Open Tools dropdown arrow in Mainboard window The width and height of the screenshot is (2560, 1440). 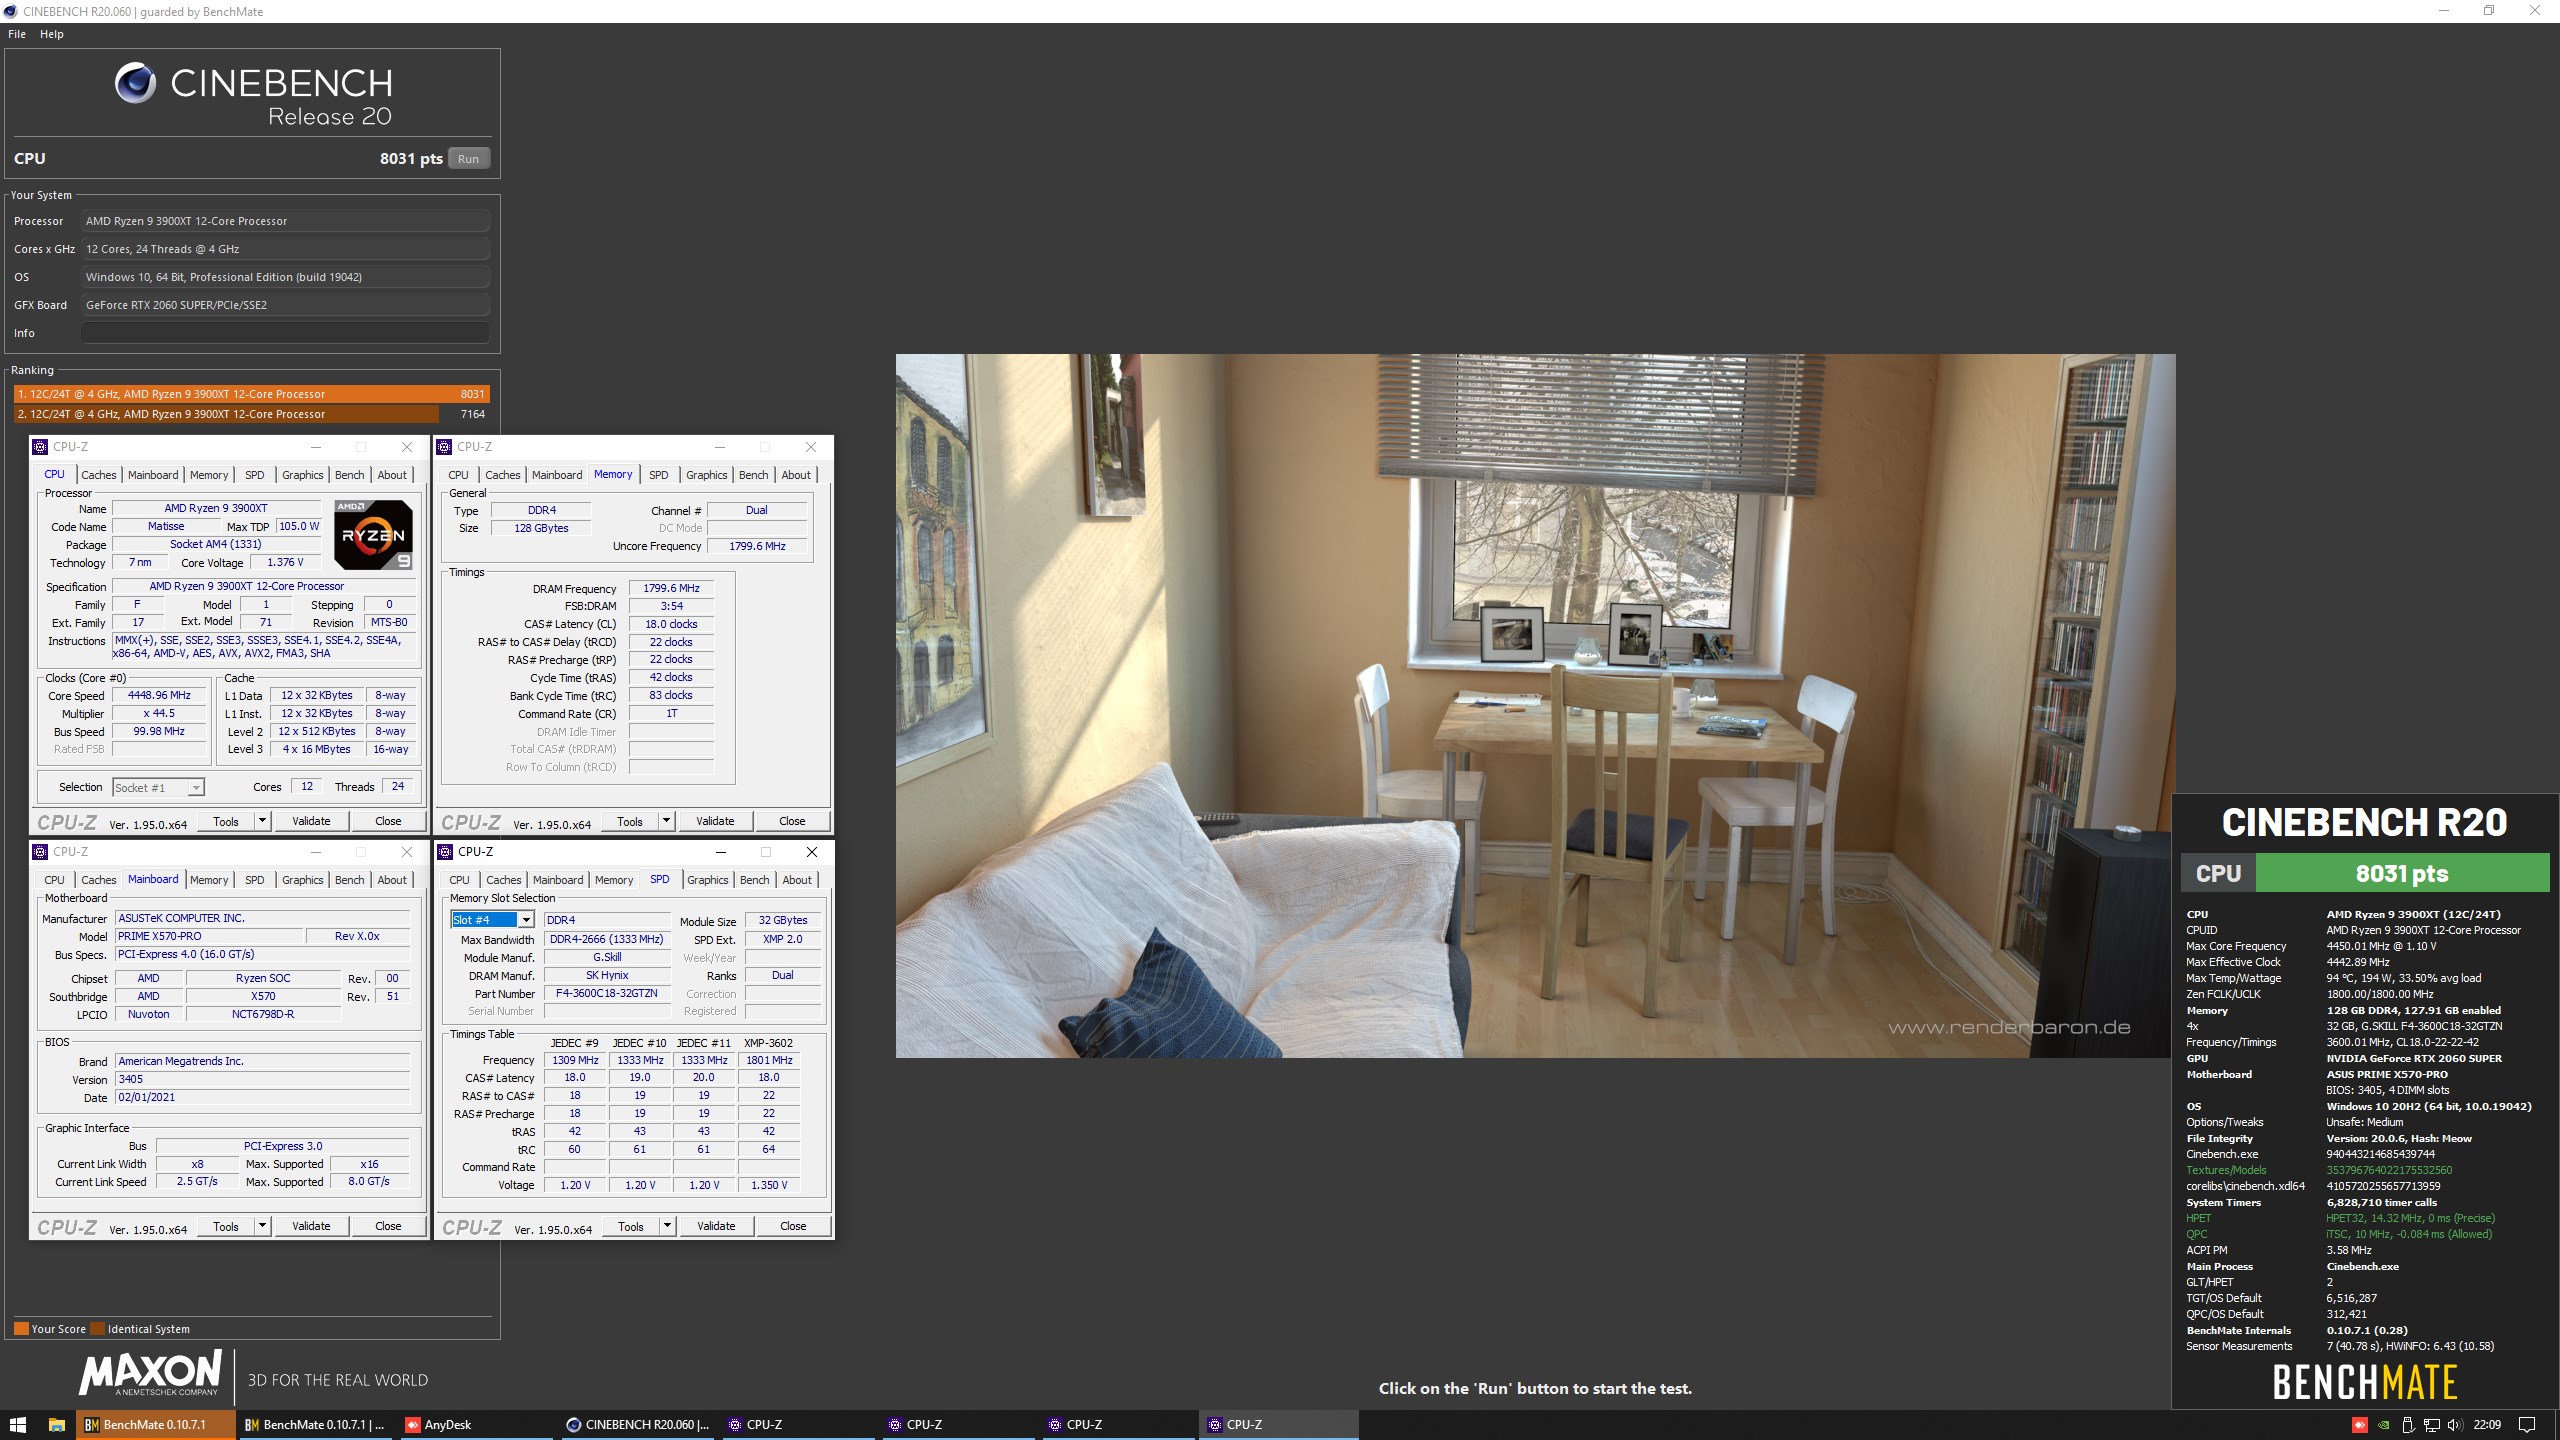tap(262, 1226)
